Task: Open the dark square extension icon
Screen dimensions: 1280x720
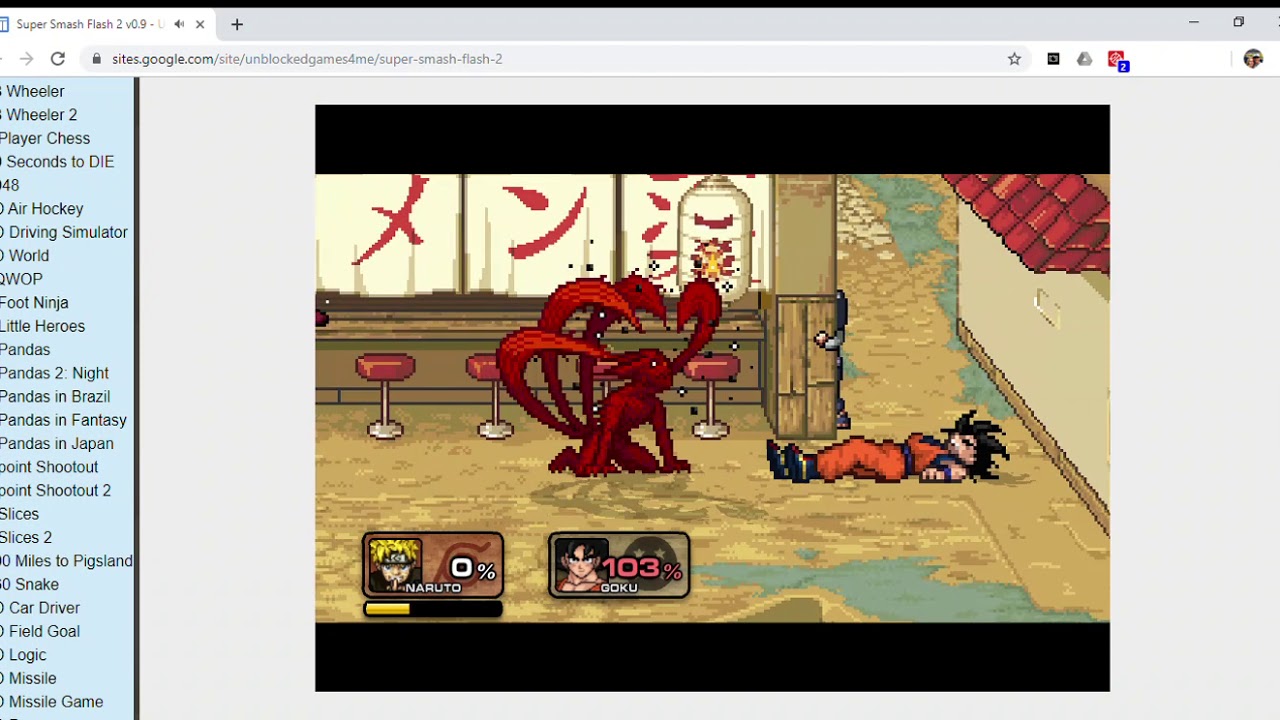Action: (x=1053, y=59)
